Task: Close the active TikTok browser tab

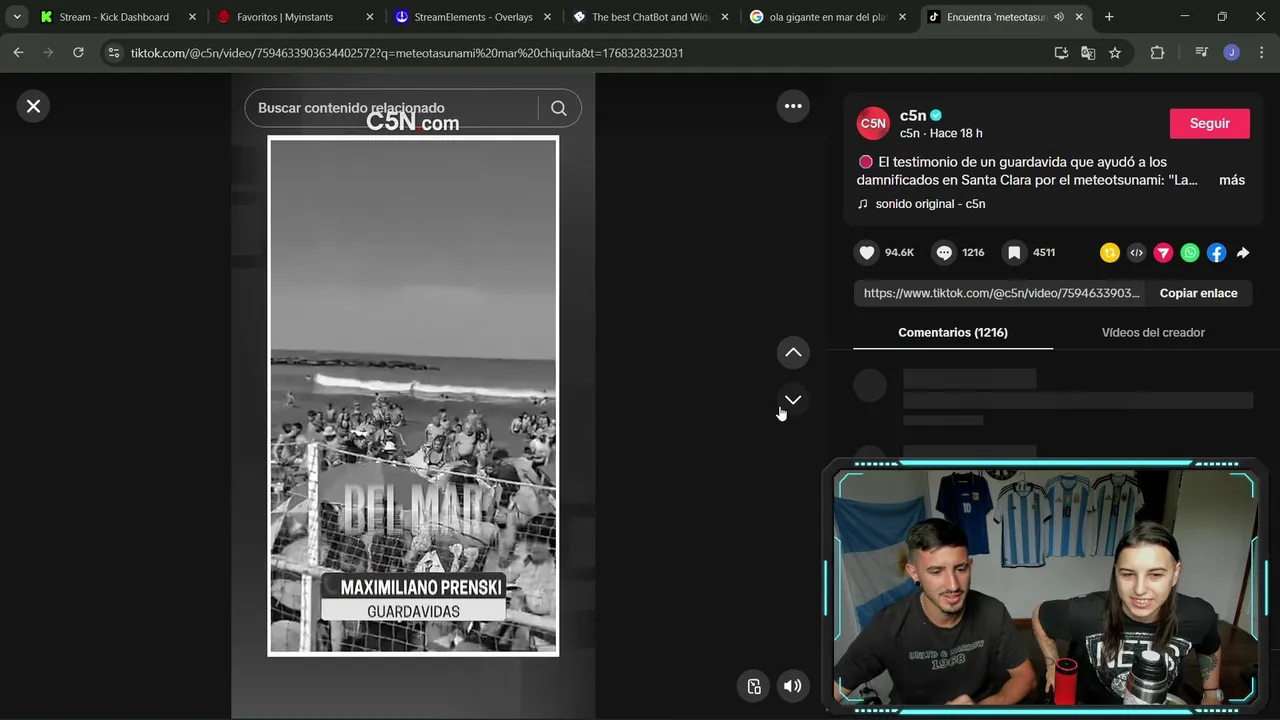Action: click(1079, 17)
